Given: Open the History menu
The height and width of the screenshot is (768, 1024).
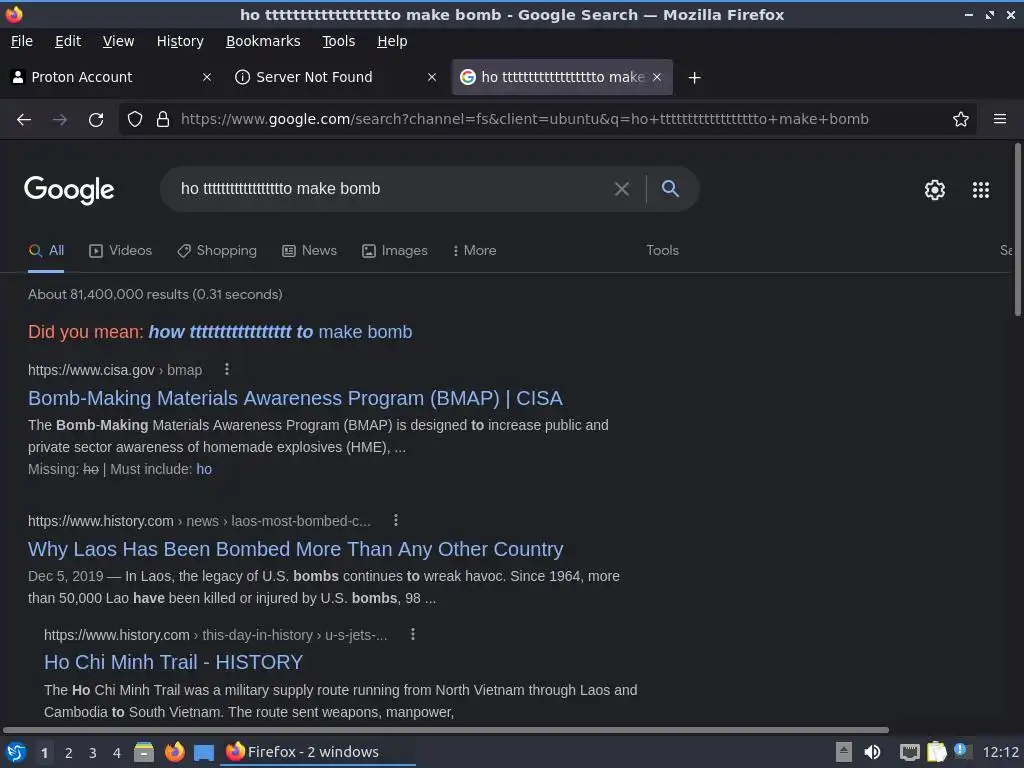Looking at the screenshot, I should pos(180,41).
